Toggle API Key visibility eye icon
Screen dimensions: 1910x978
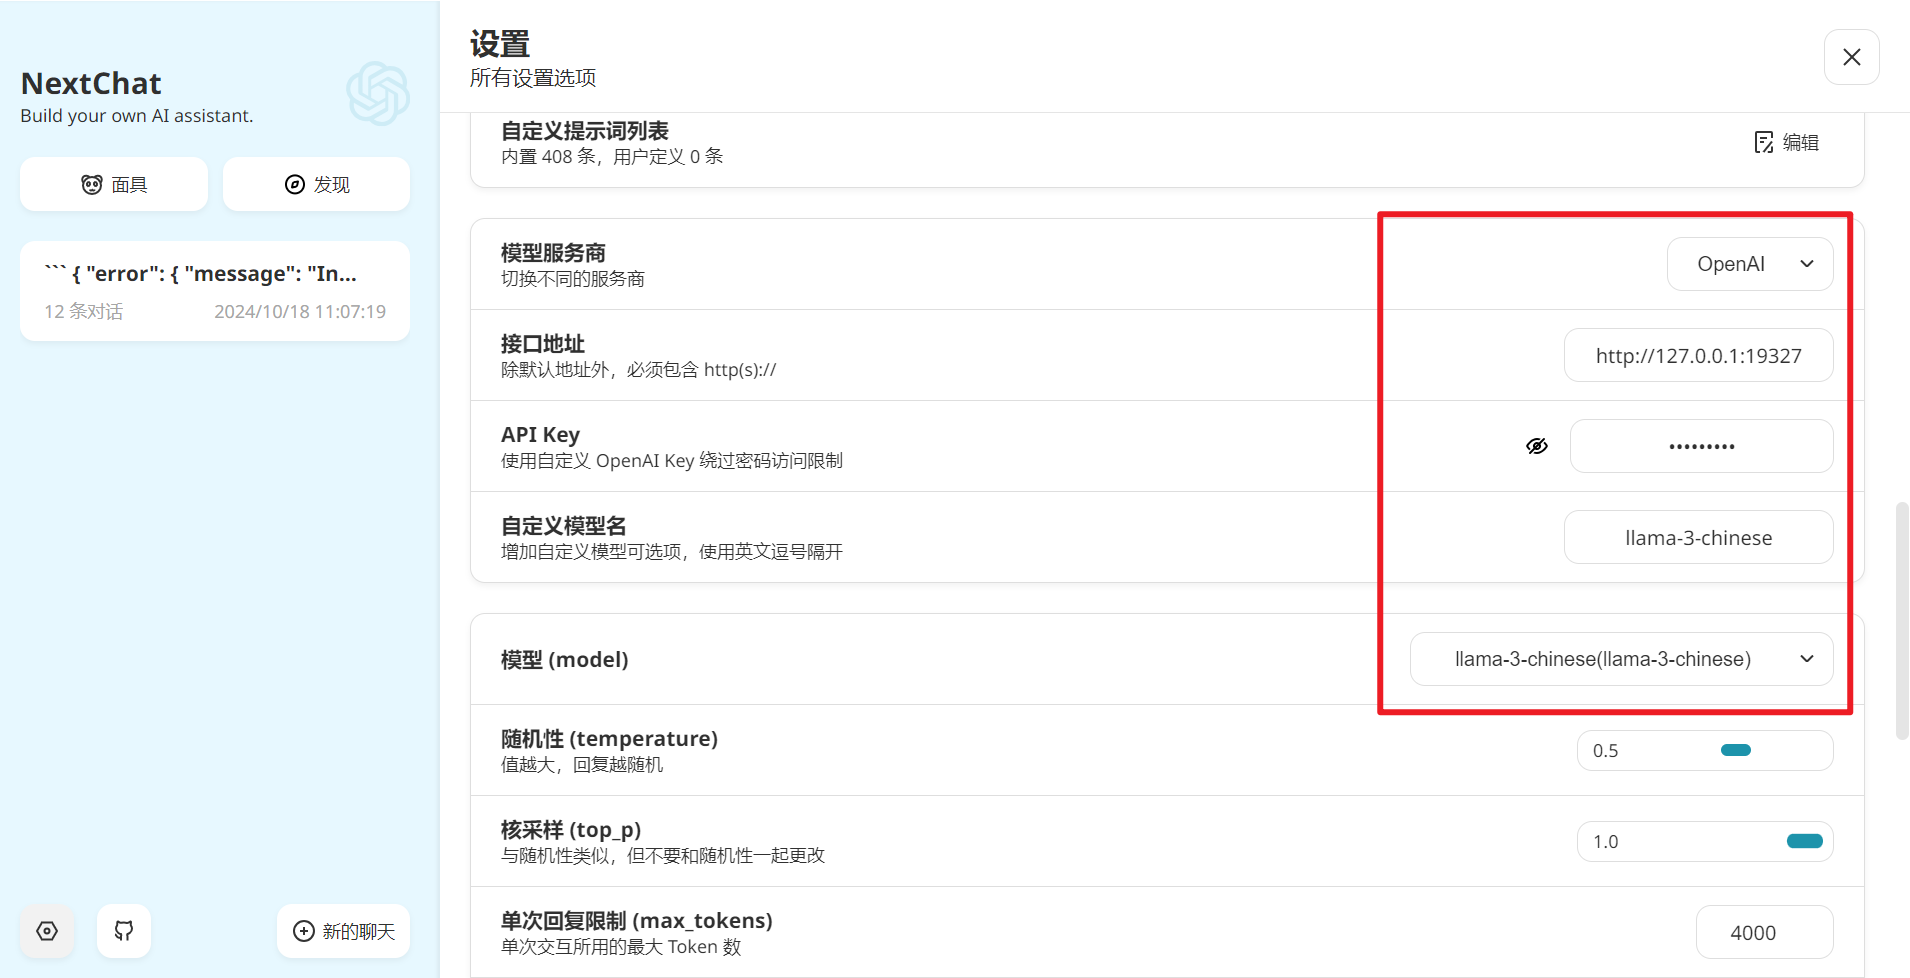(x=1537, y=446)
